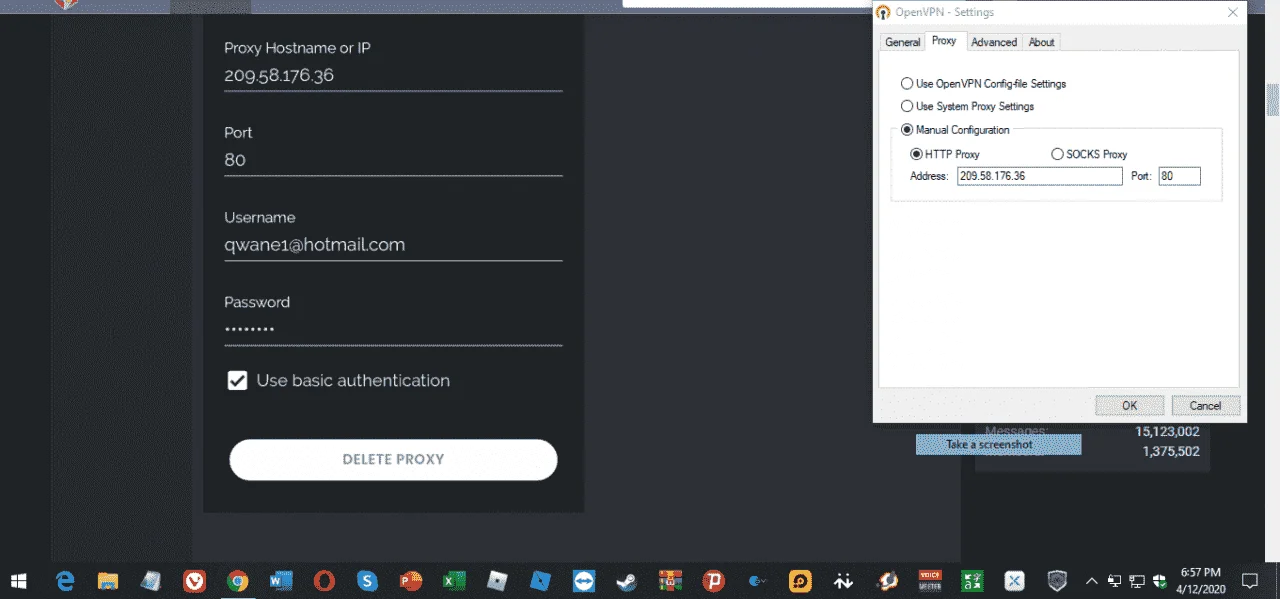Open the Action Center notifications

(x=1250, y=580)
